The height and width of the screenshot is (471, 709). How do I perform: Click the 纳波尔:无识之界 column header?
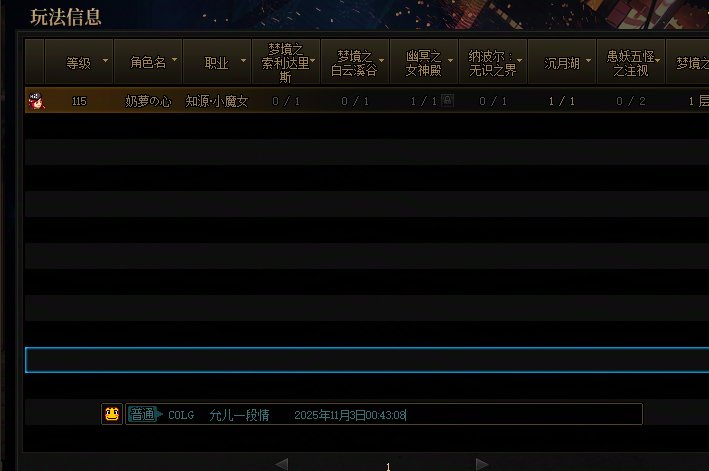coord(492,62)
